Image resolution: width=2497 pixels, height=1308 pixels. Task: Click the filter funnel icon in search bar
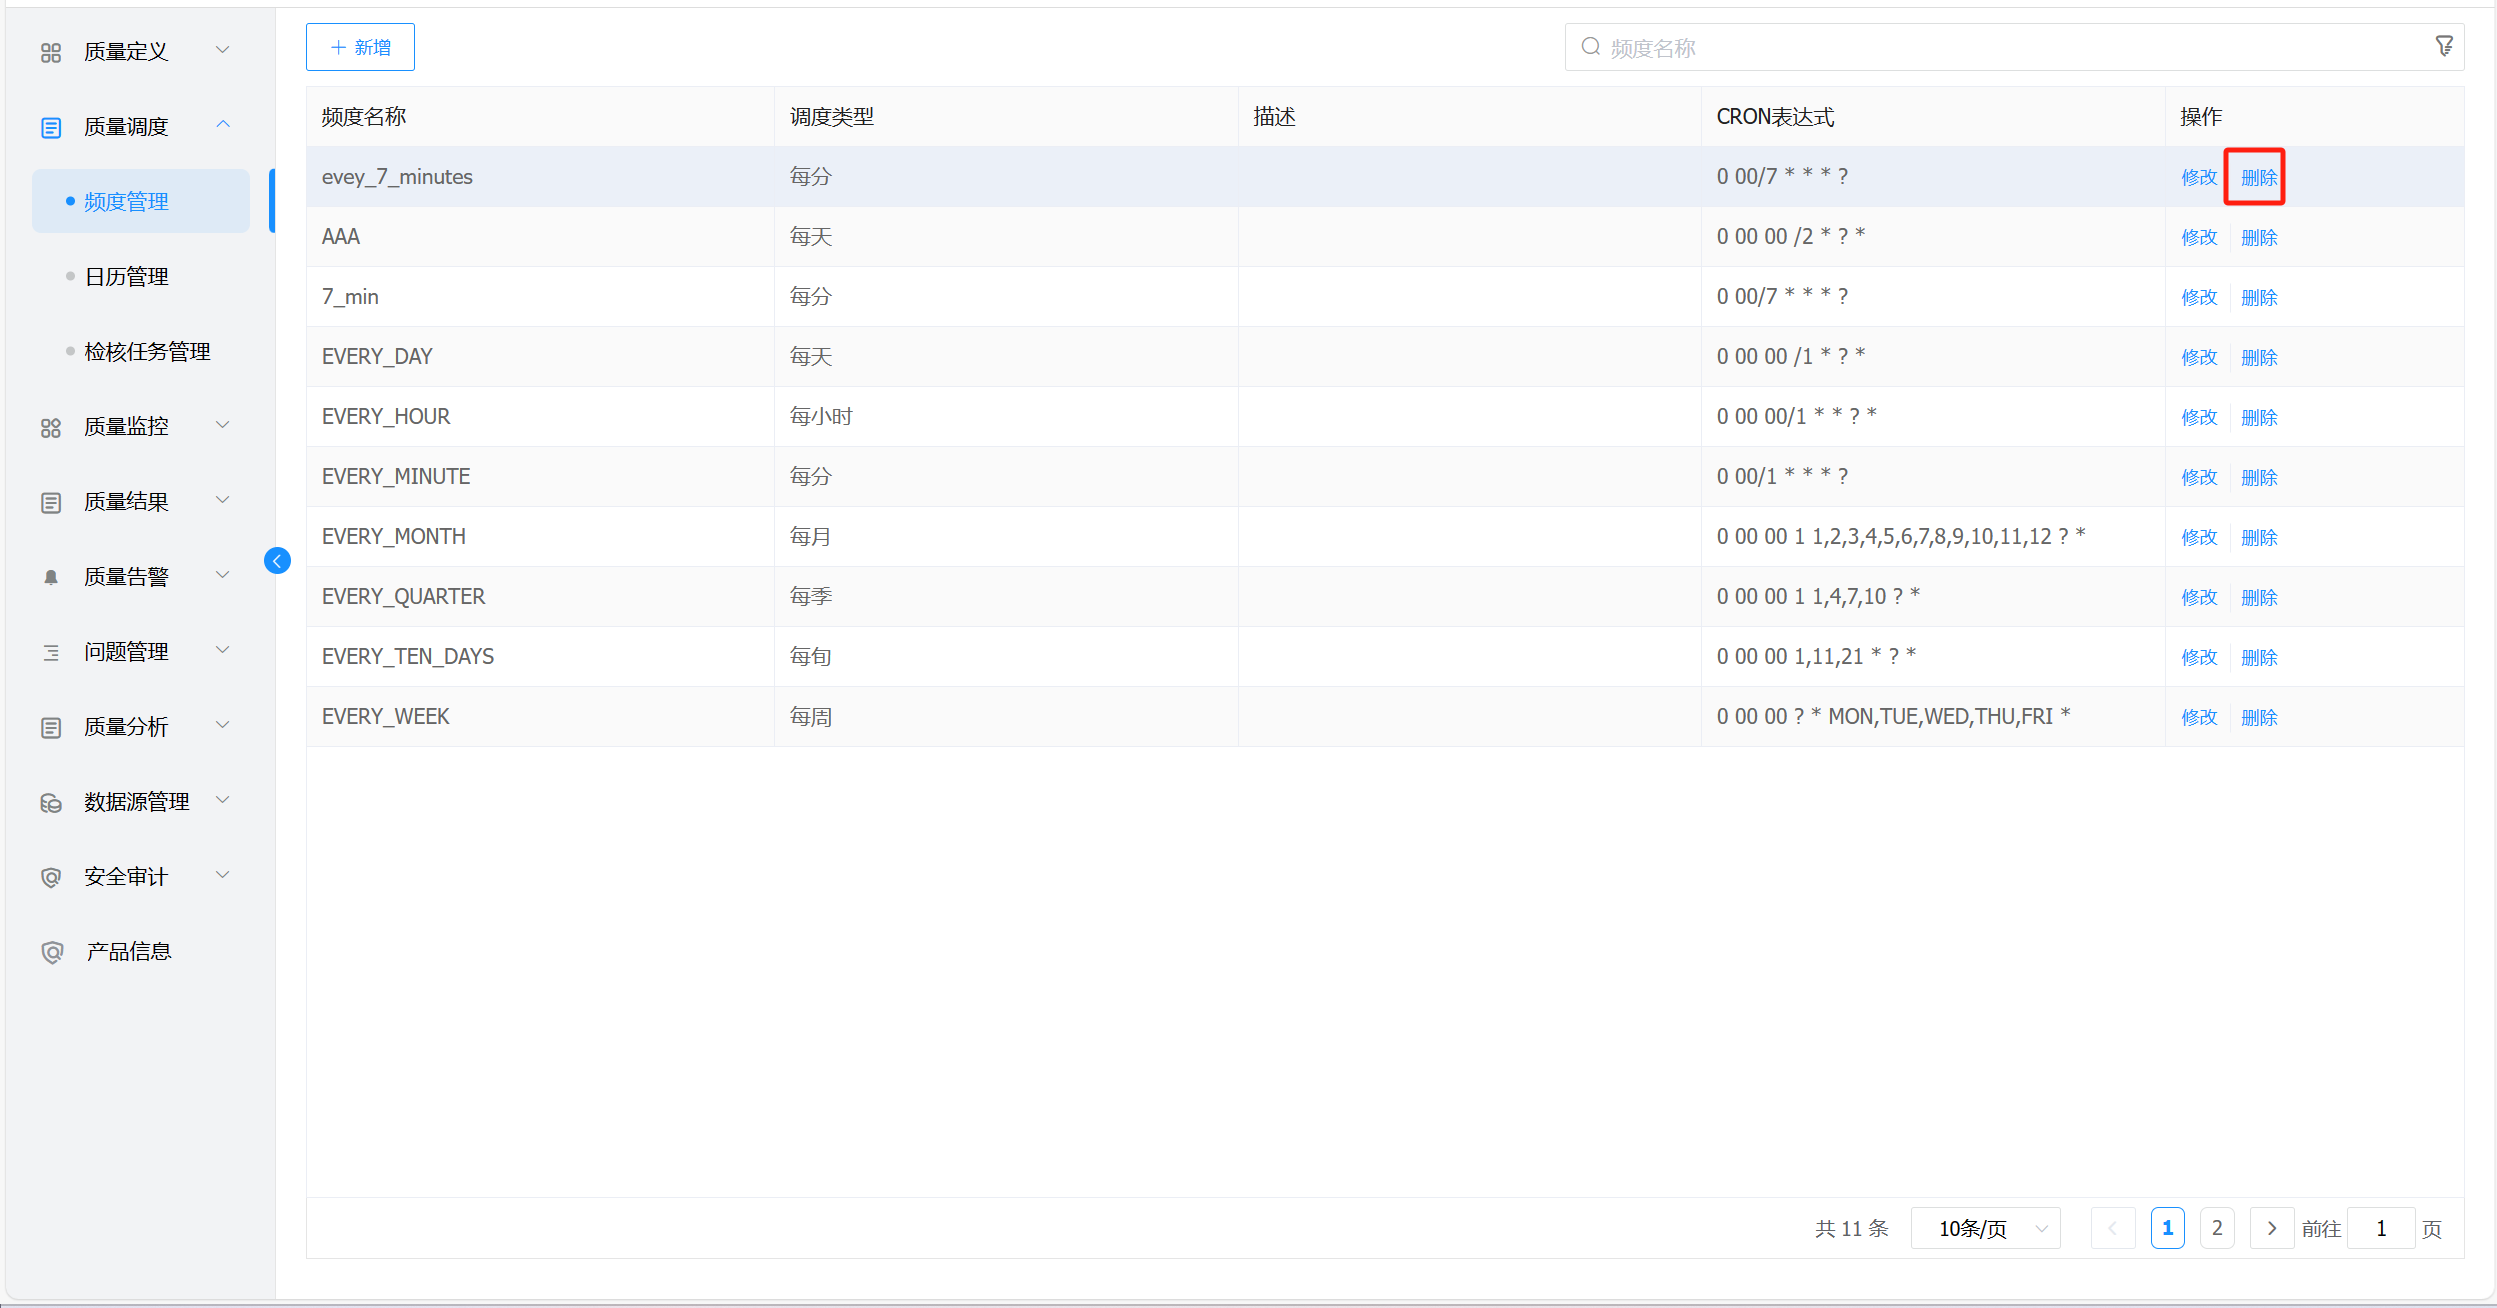click(x=2443, y=47)
